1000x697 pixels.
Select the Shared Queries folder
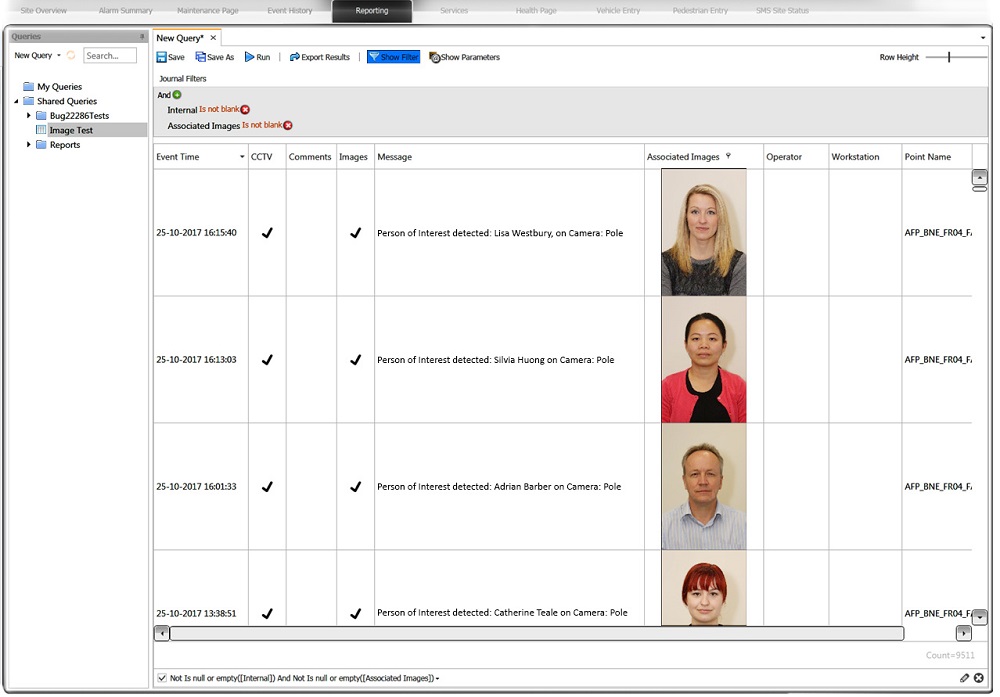pos(60,101)
